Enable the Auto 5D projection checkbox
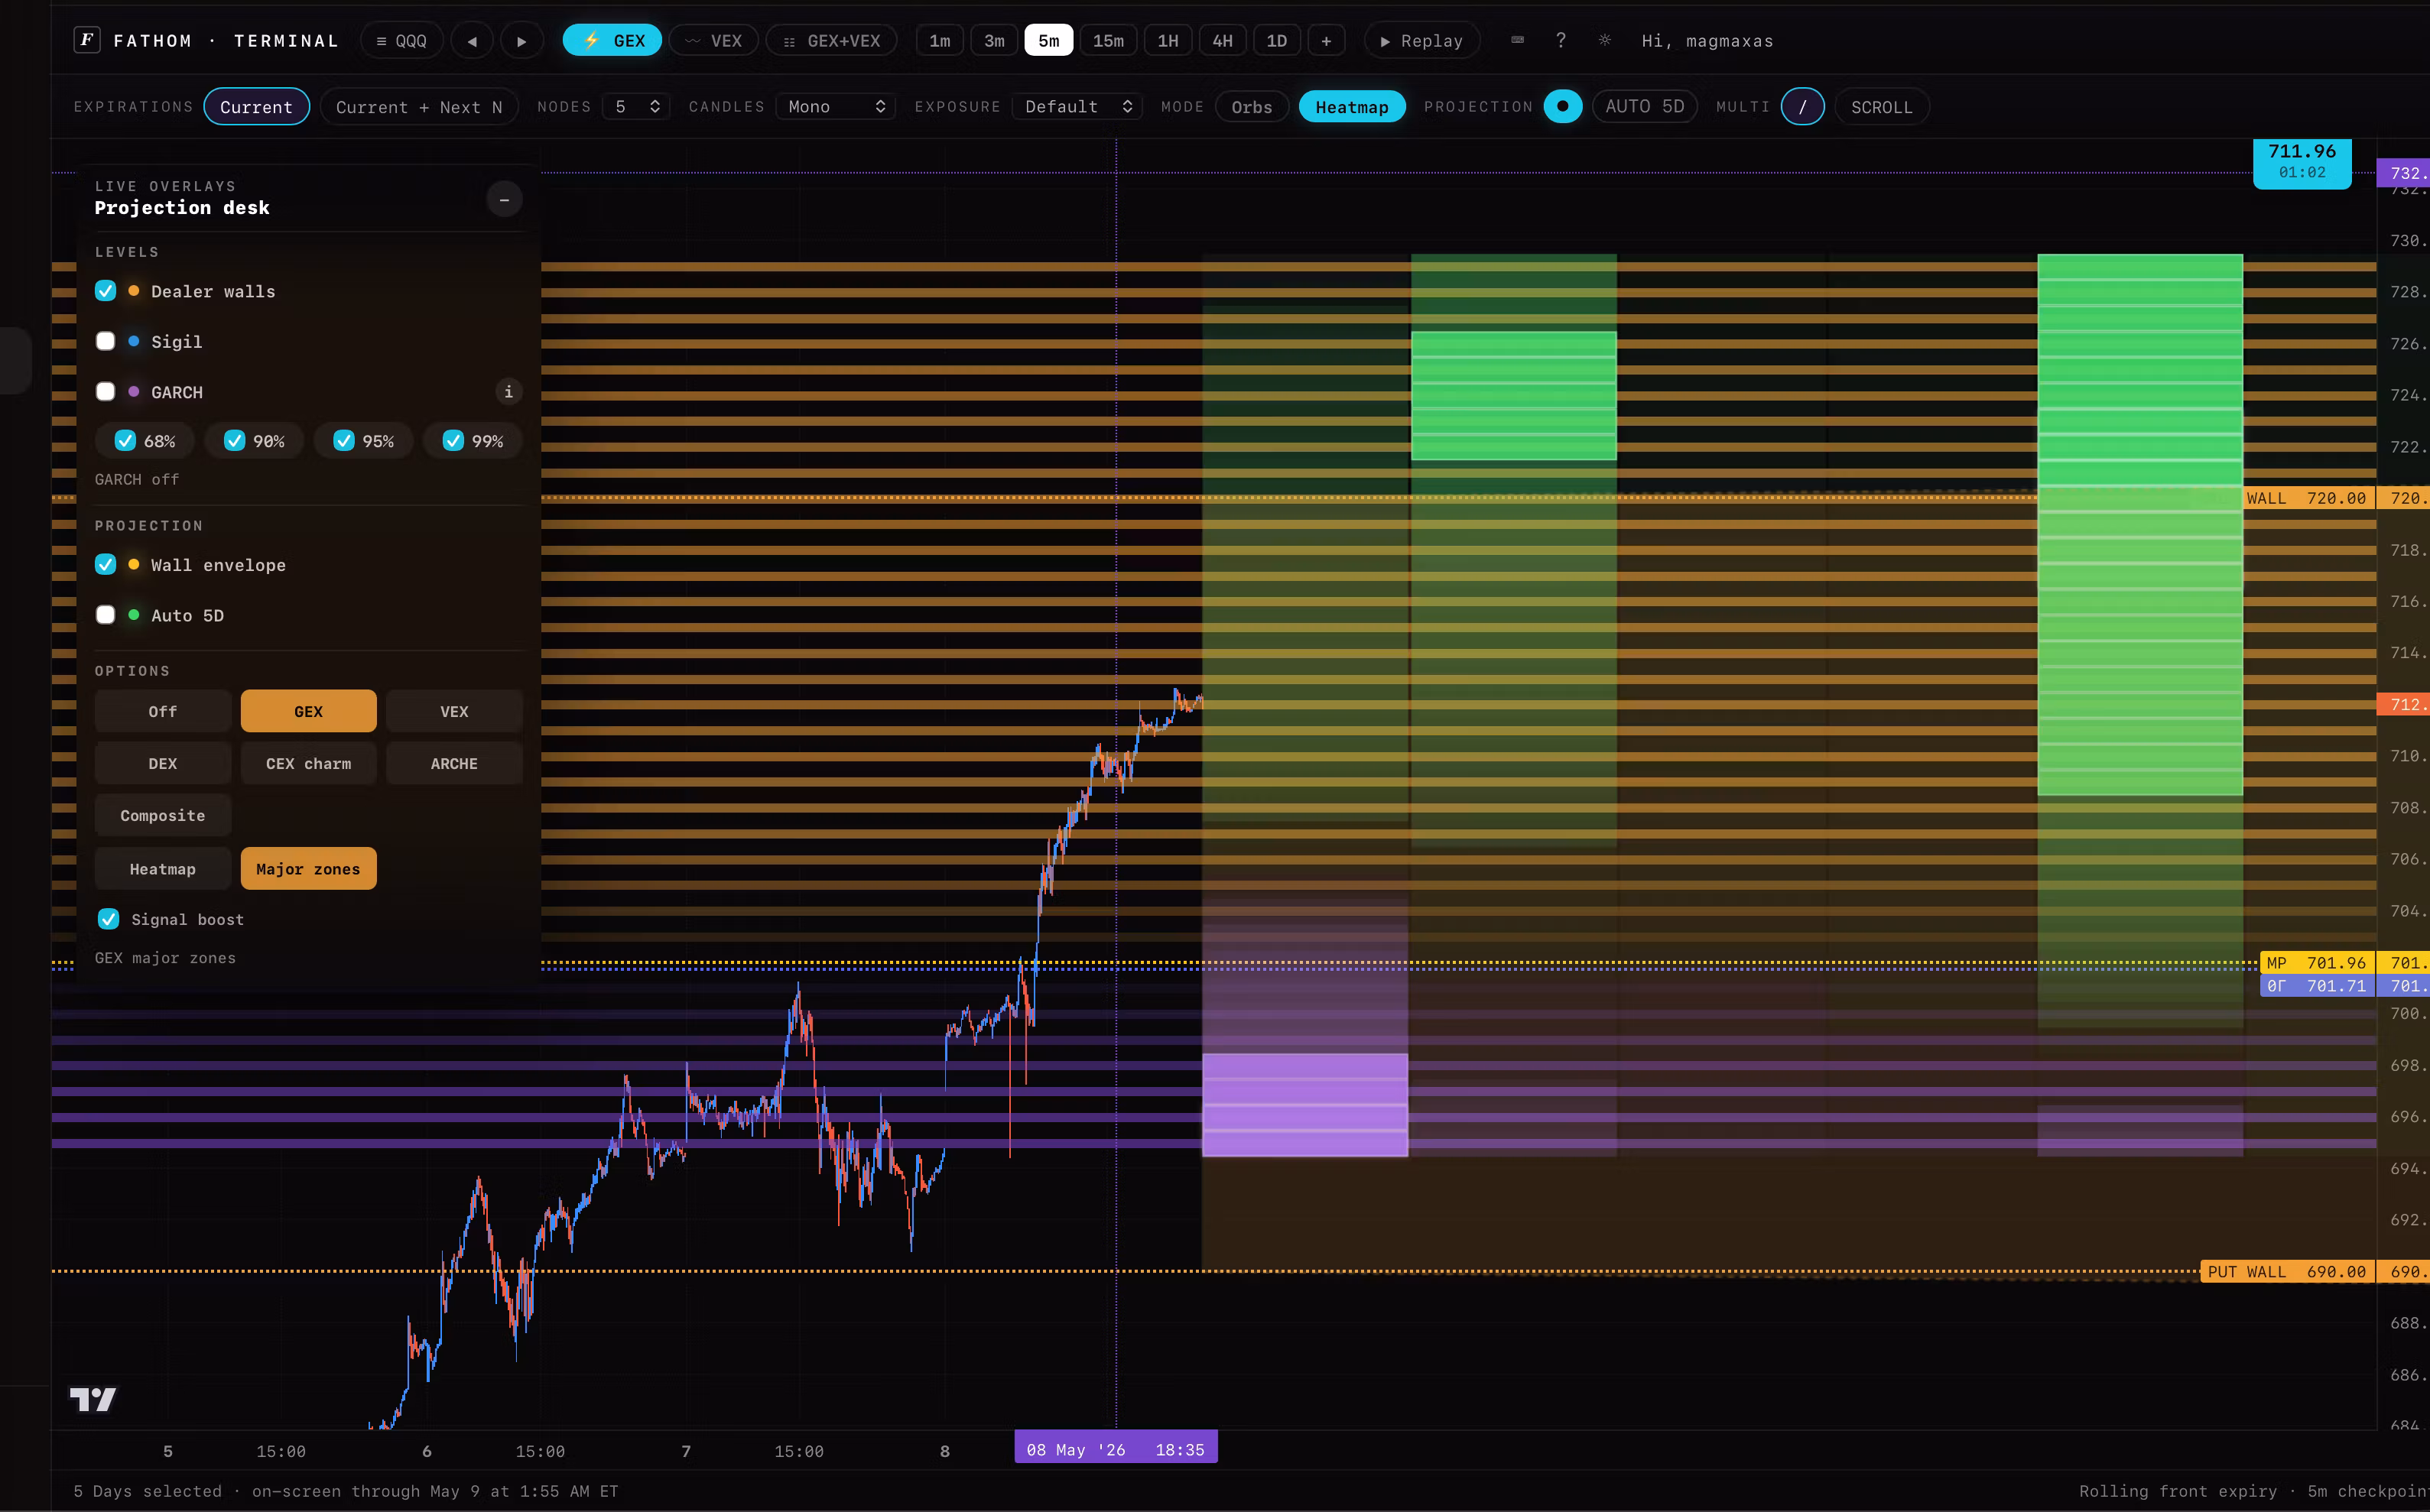2430x1512 pixels. (105, 614)
